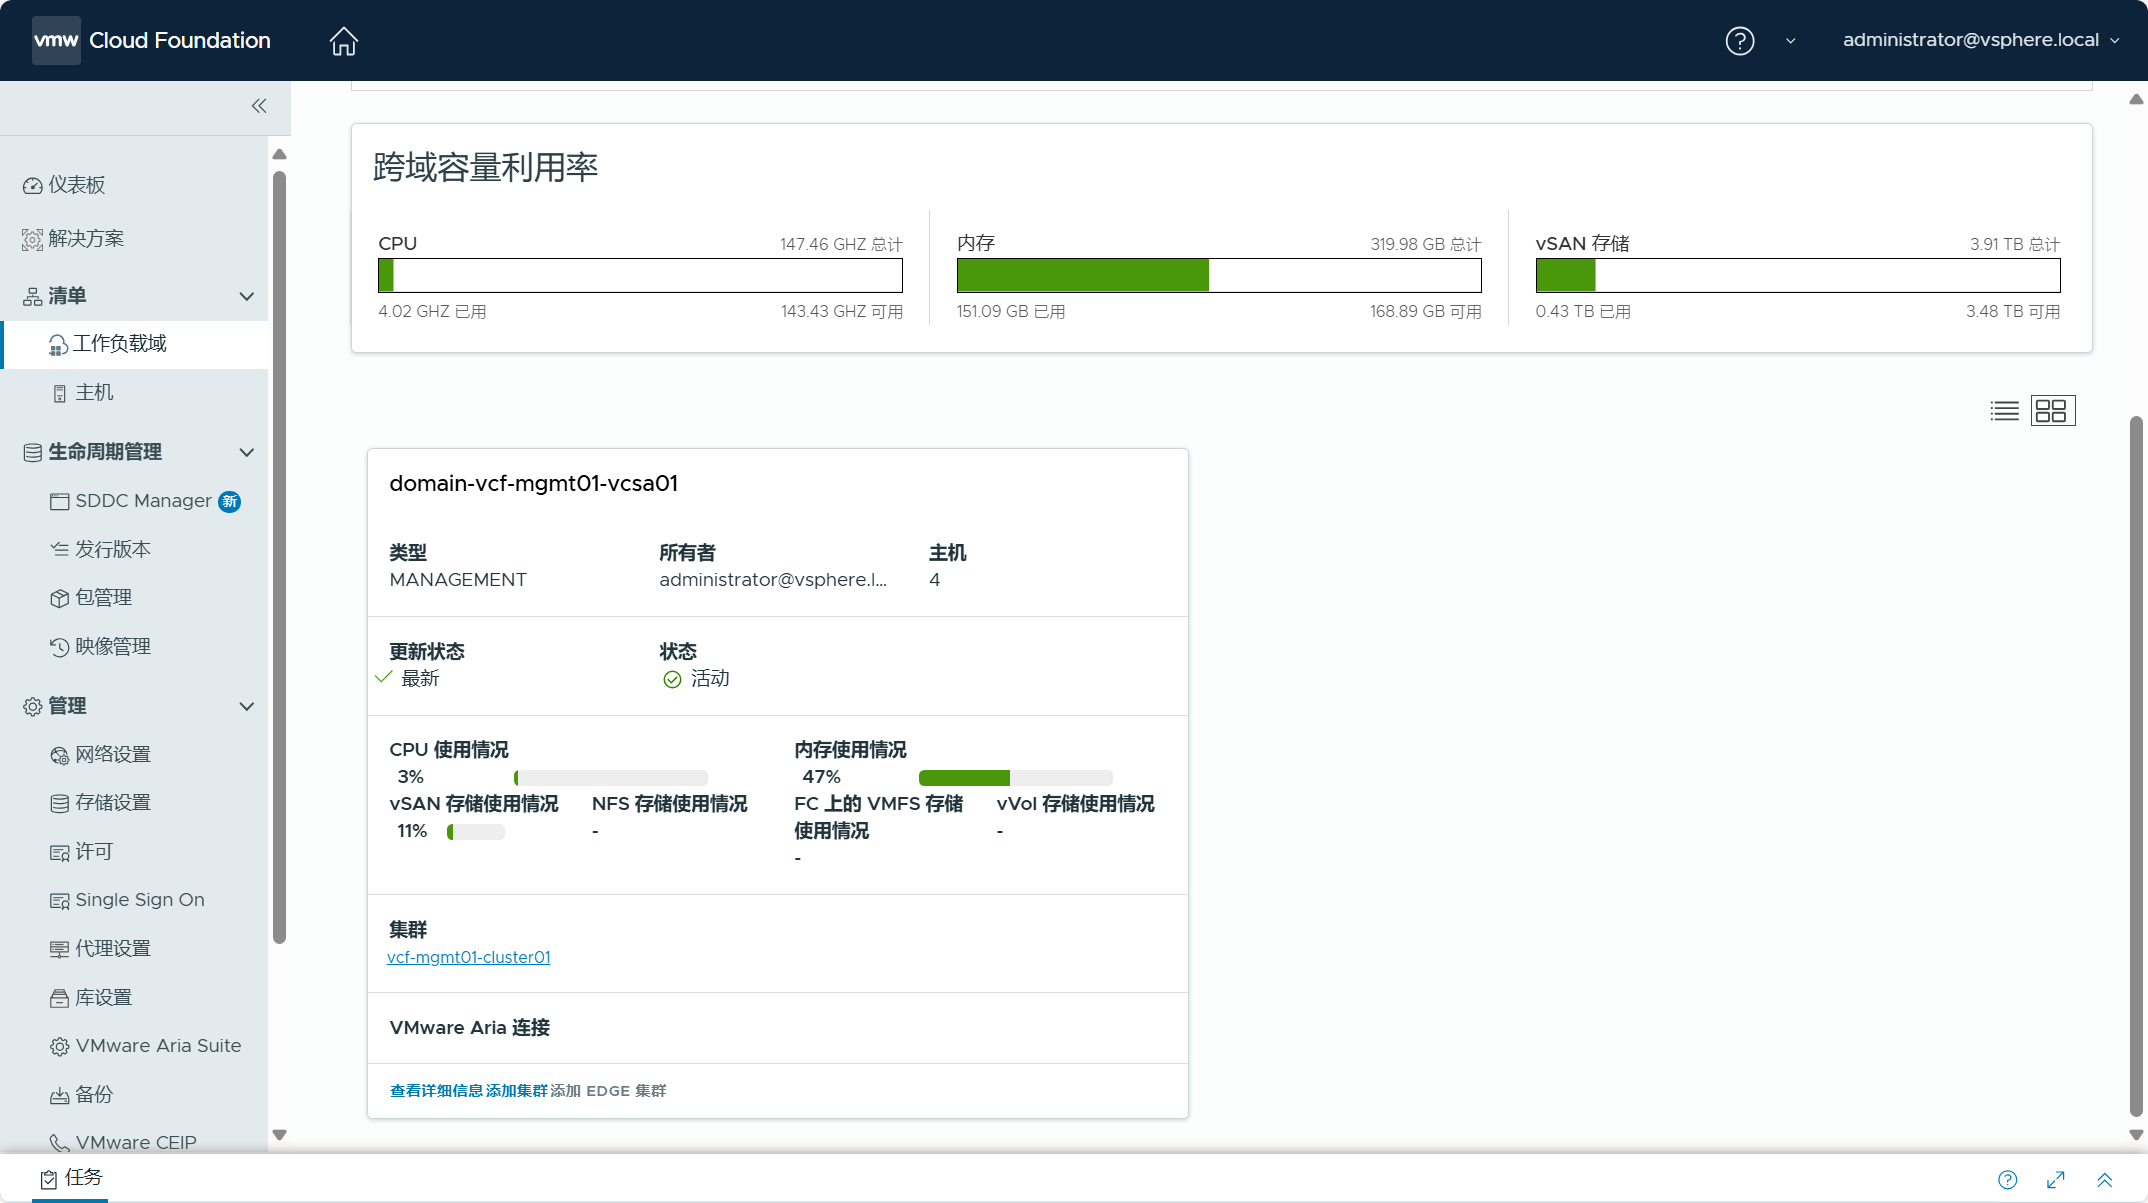Screen dimensions: 2148x1203
Task: Click the tasks panel help icon
Action: point(2007,1180)
